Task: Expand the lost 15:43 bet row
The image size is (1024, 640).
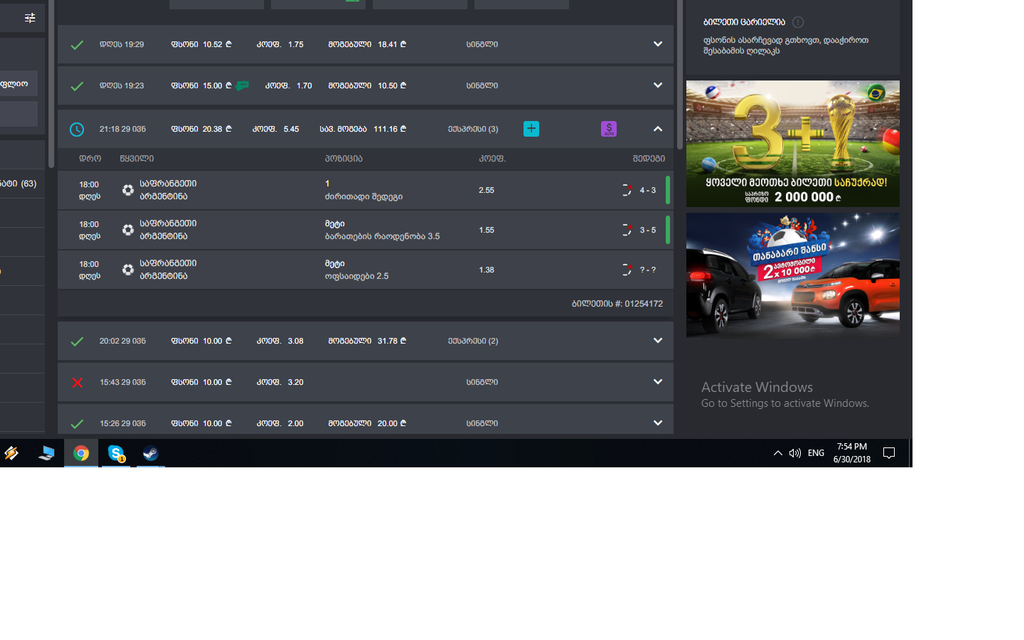Action: pos(658,381)
